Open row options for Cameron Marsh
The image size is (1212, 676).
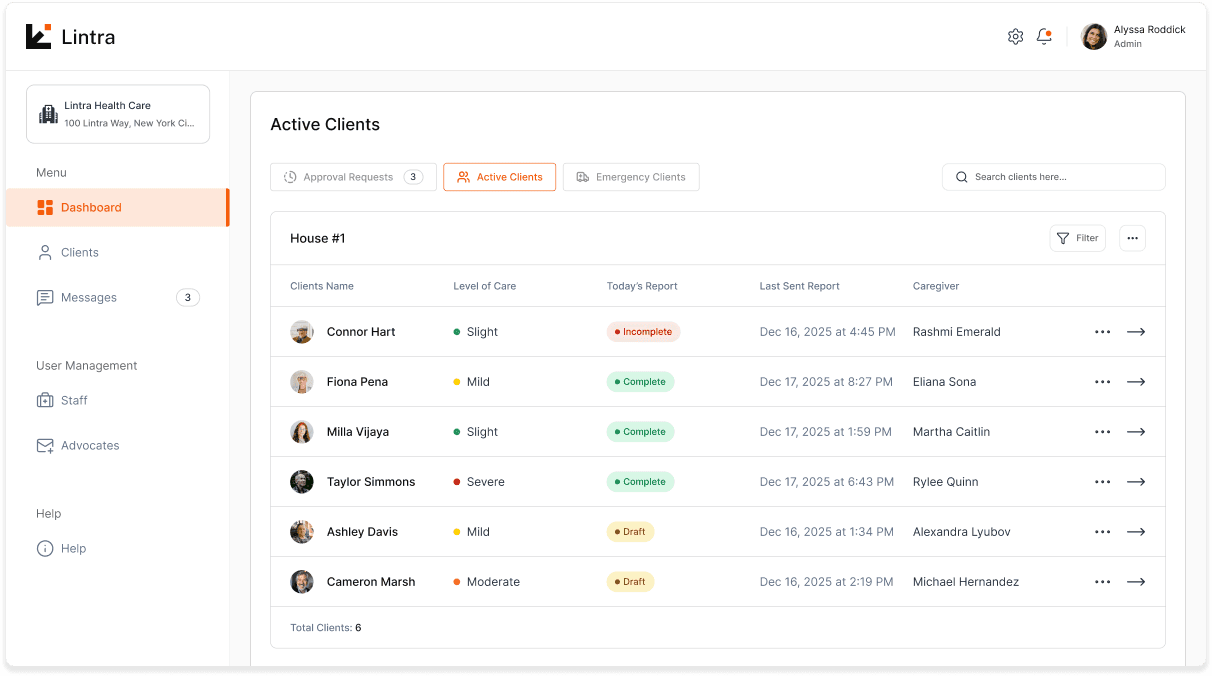click(x=1102, y=581)
